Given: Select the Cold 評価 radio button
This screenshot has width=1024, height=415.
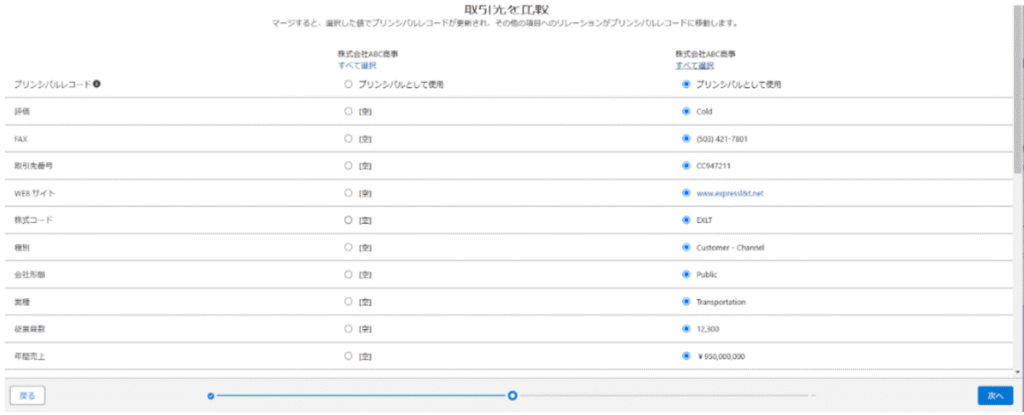Looking at the screenshot, I should pos(686,112).
